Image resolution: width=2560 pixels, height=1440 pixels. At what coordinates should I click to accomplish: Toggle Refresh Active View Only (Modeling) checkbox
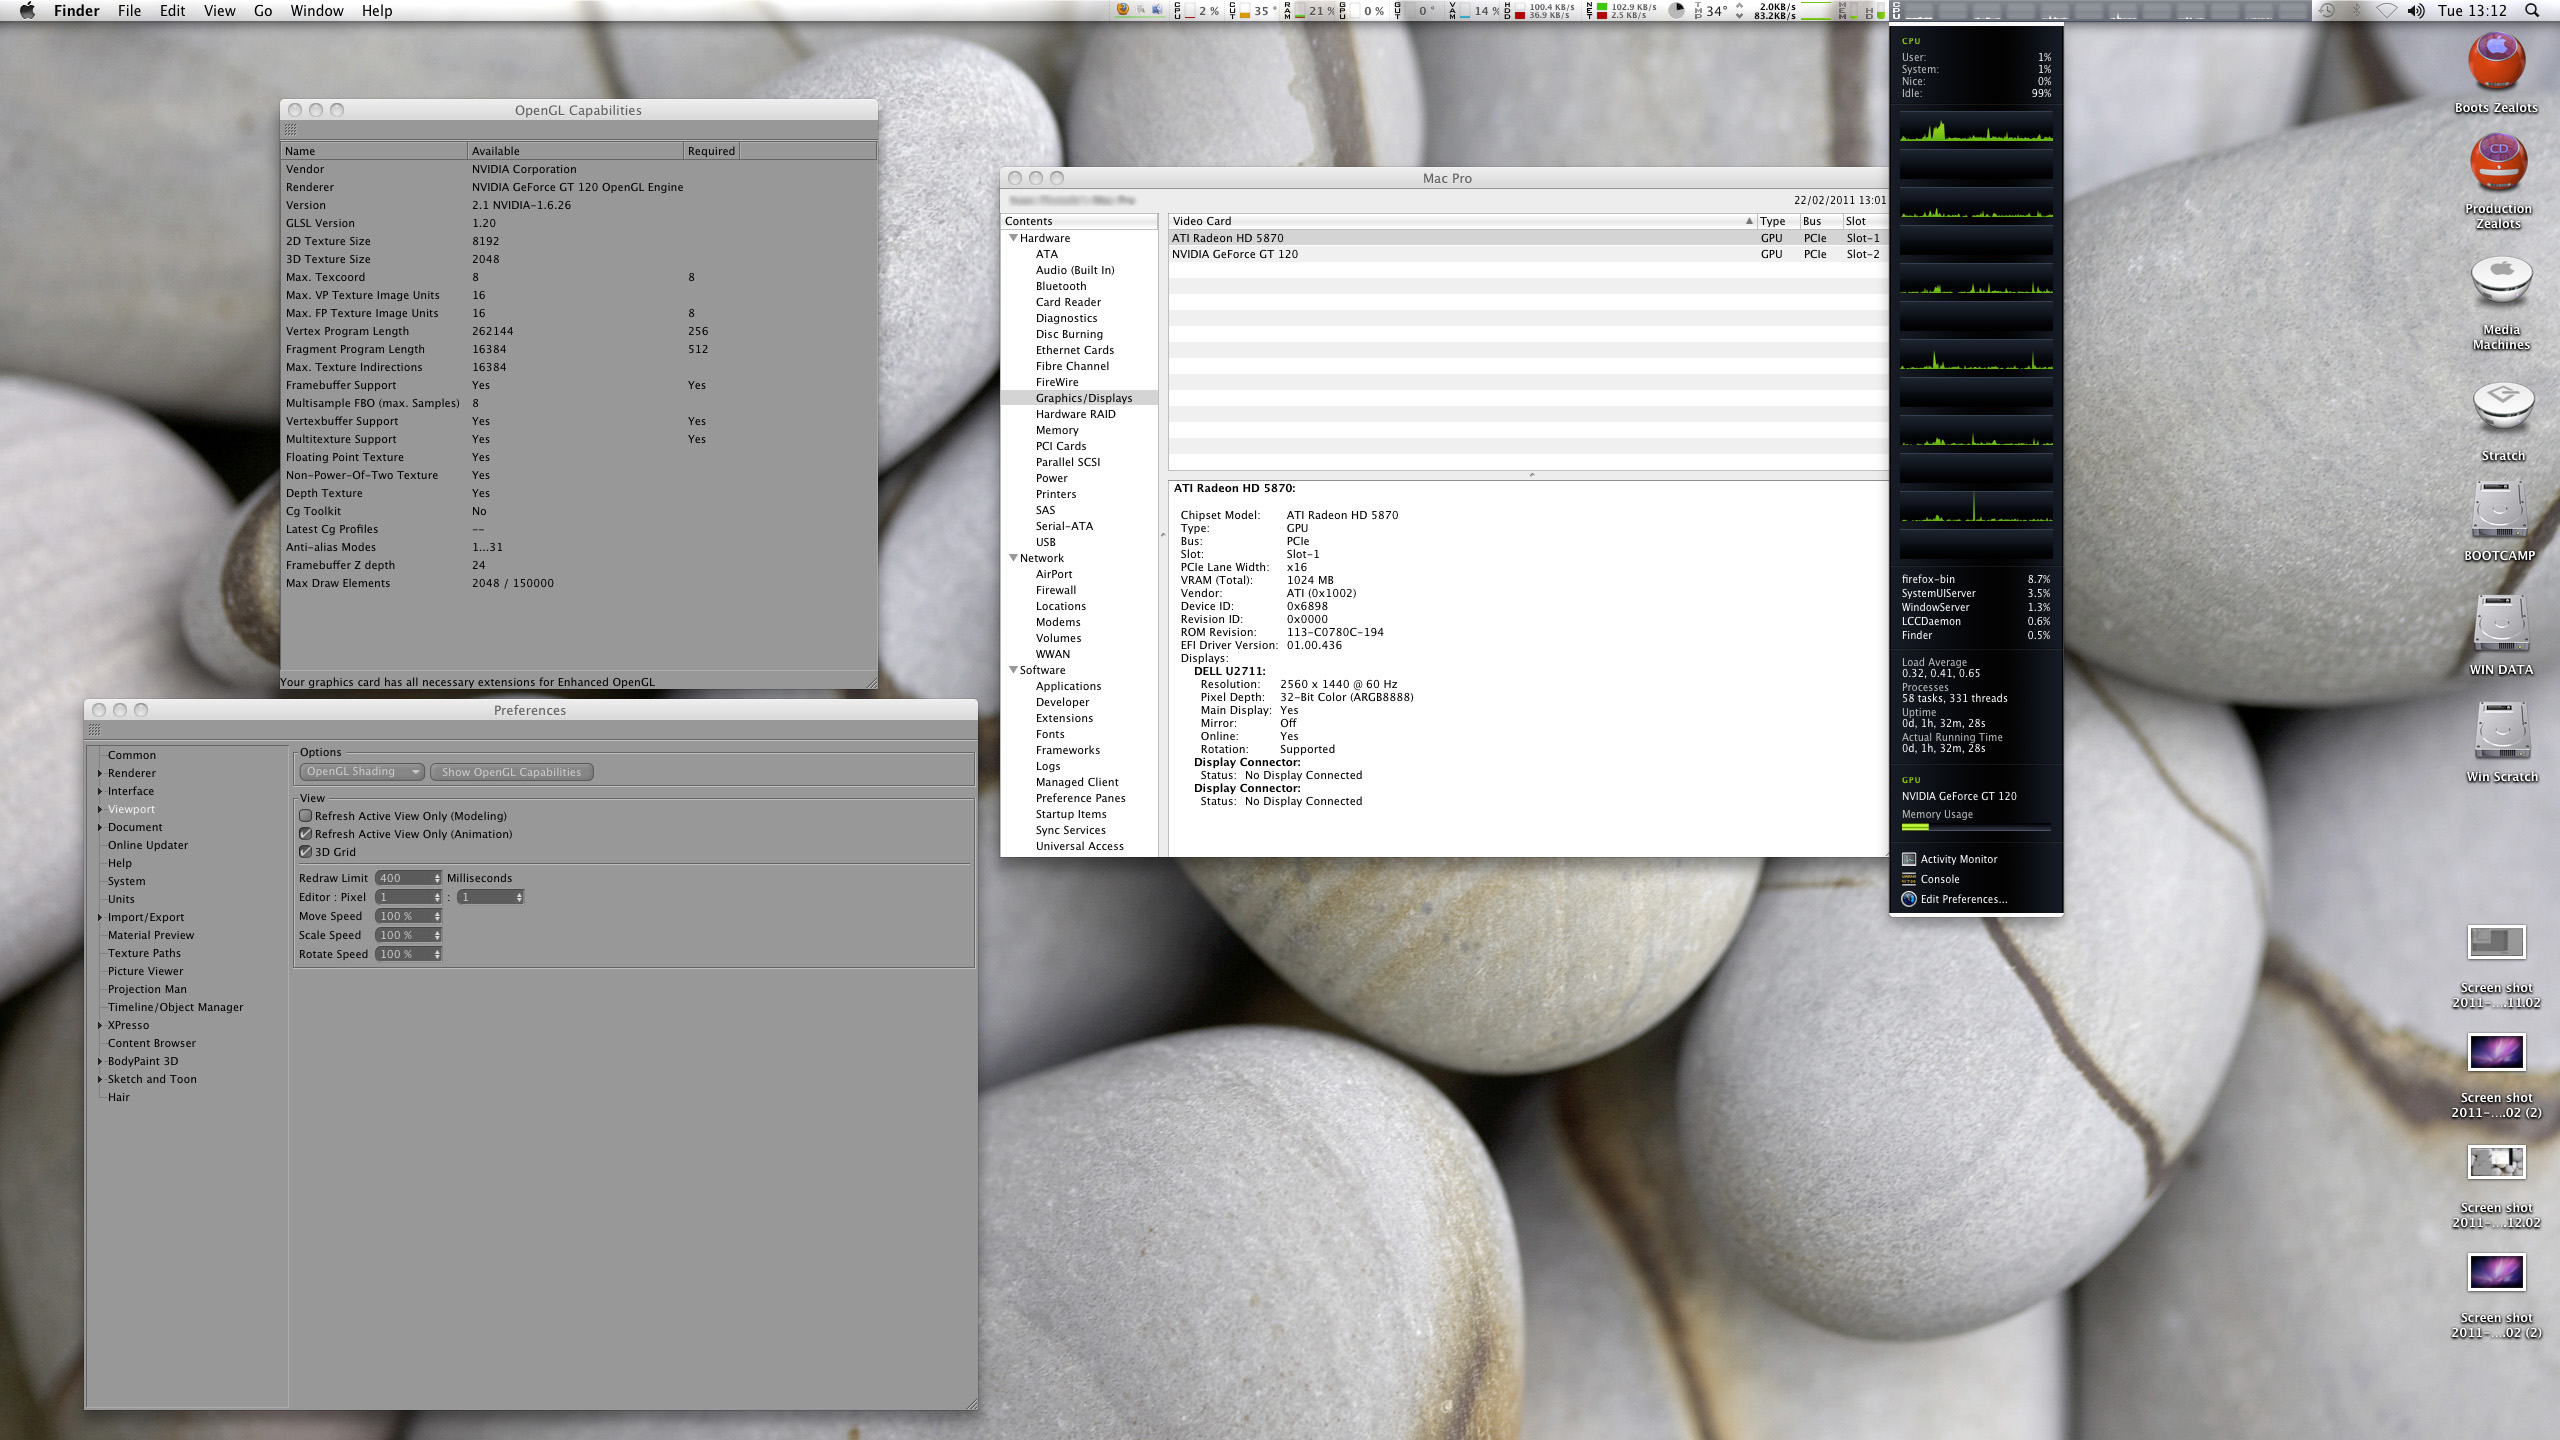[306, 816]
